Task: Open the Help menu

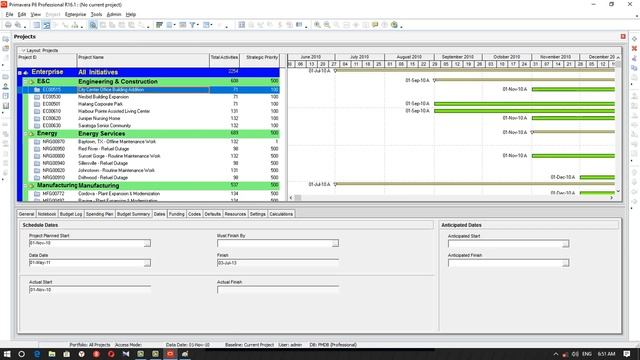Action: [x=131, y=14]
